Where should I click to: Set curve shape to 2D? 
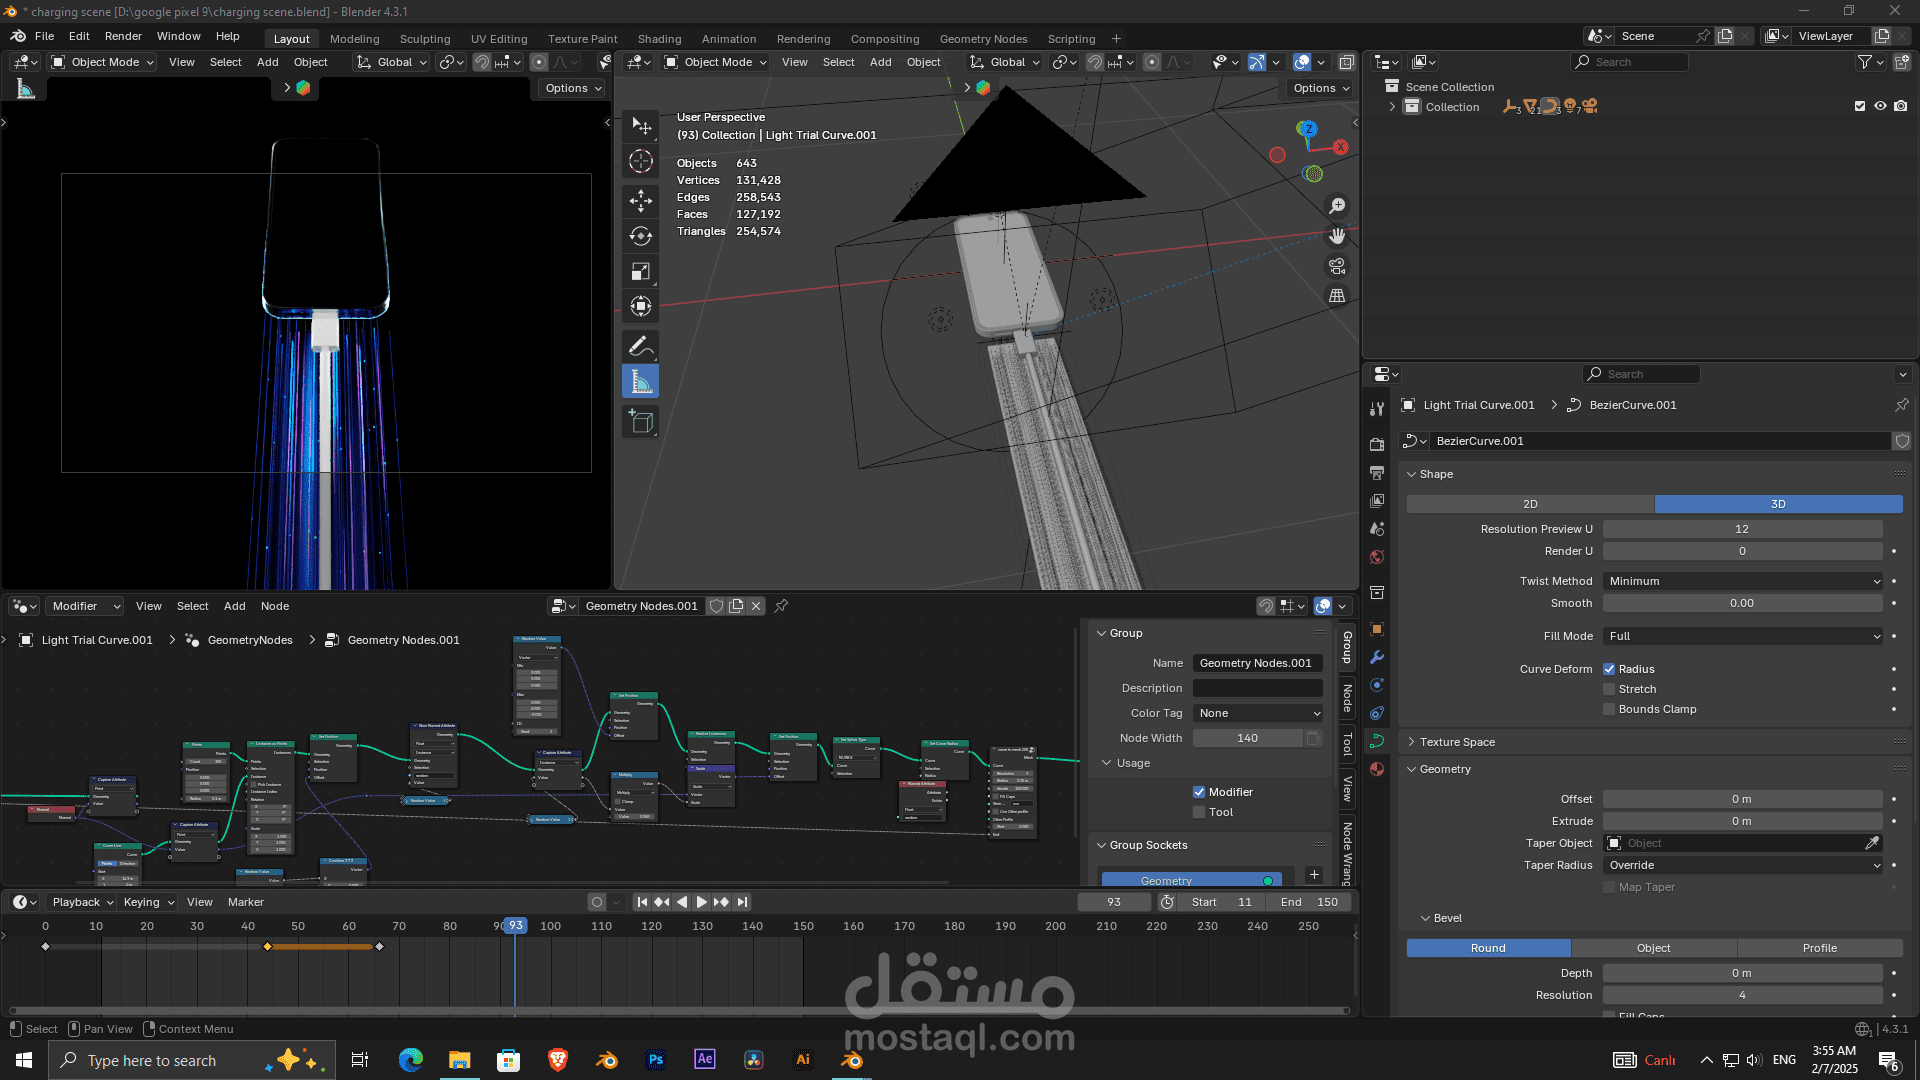pyautogui.click(x=1530, y=504)
